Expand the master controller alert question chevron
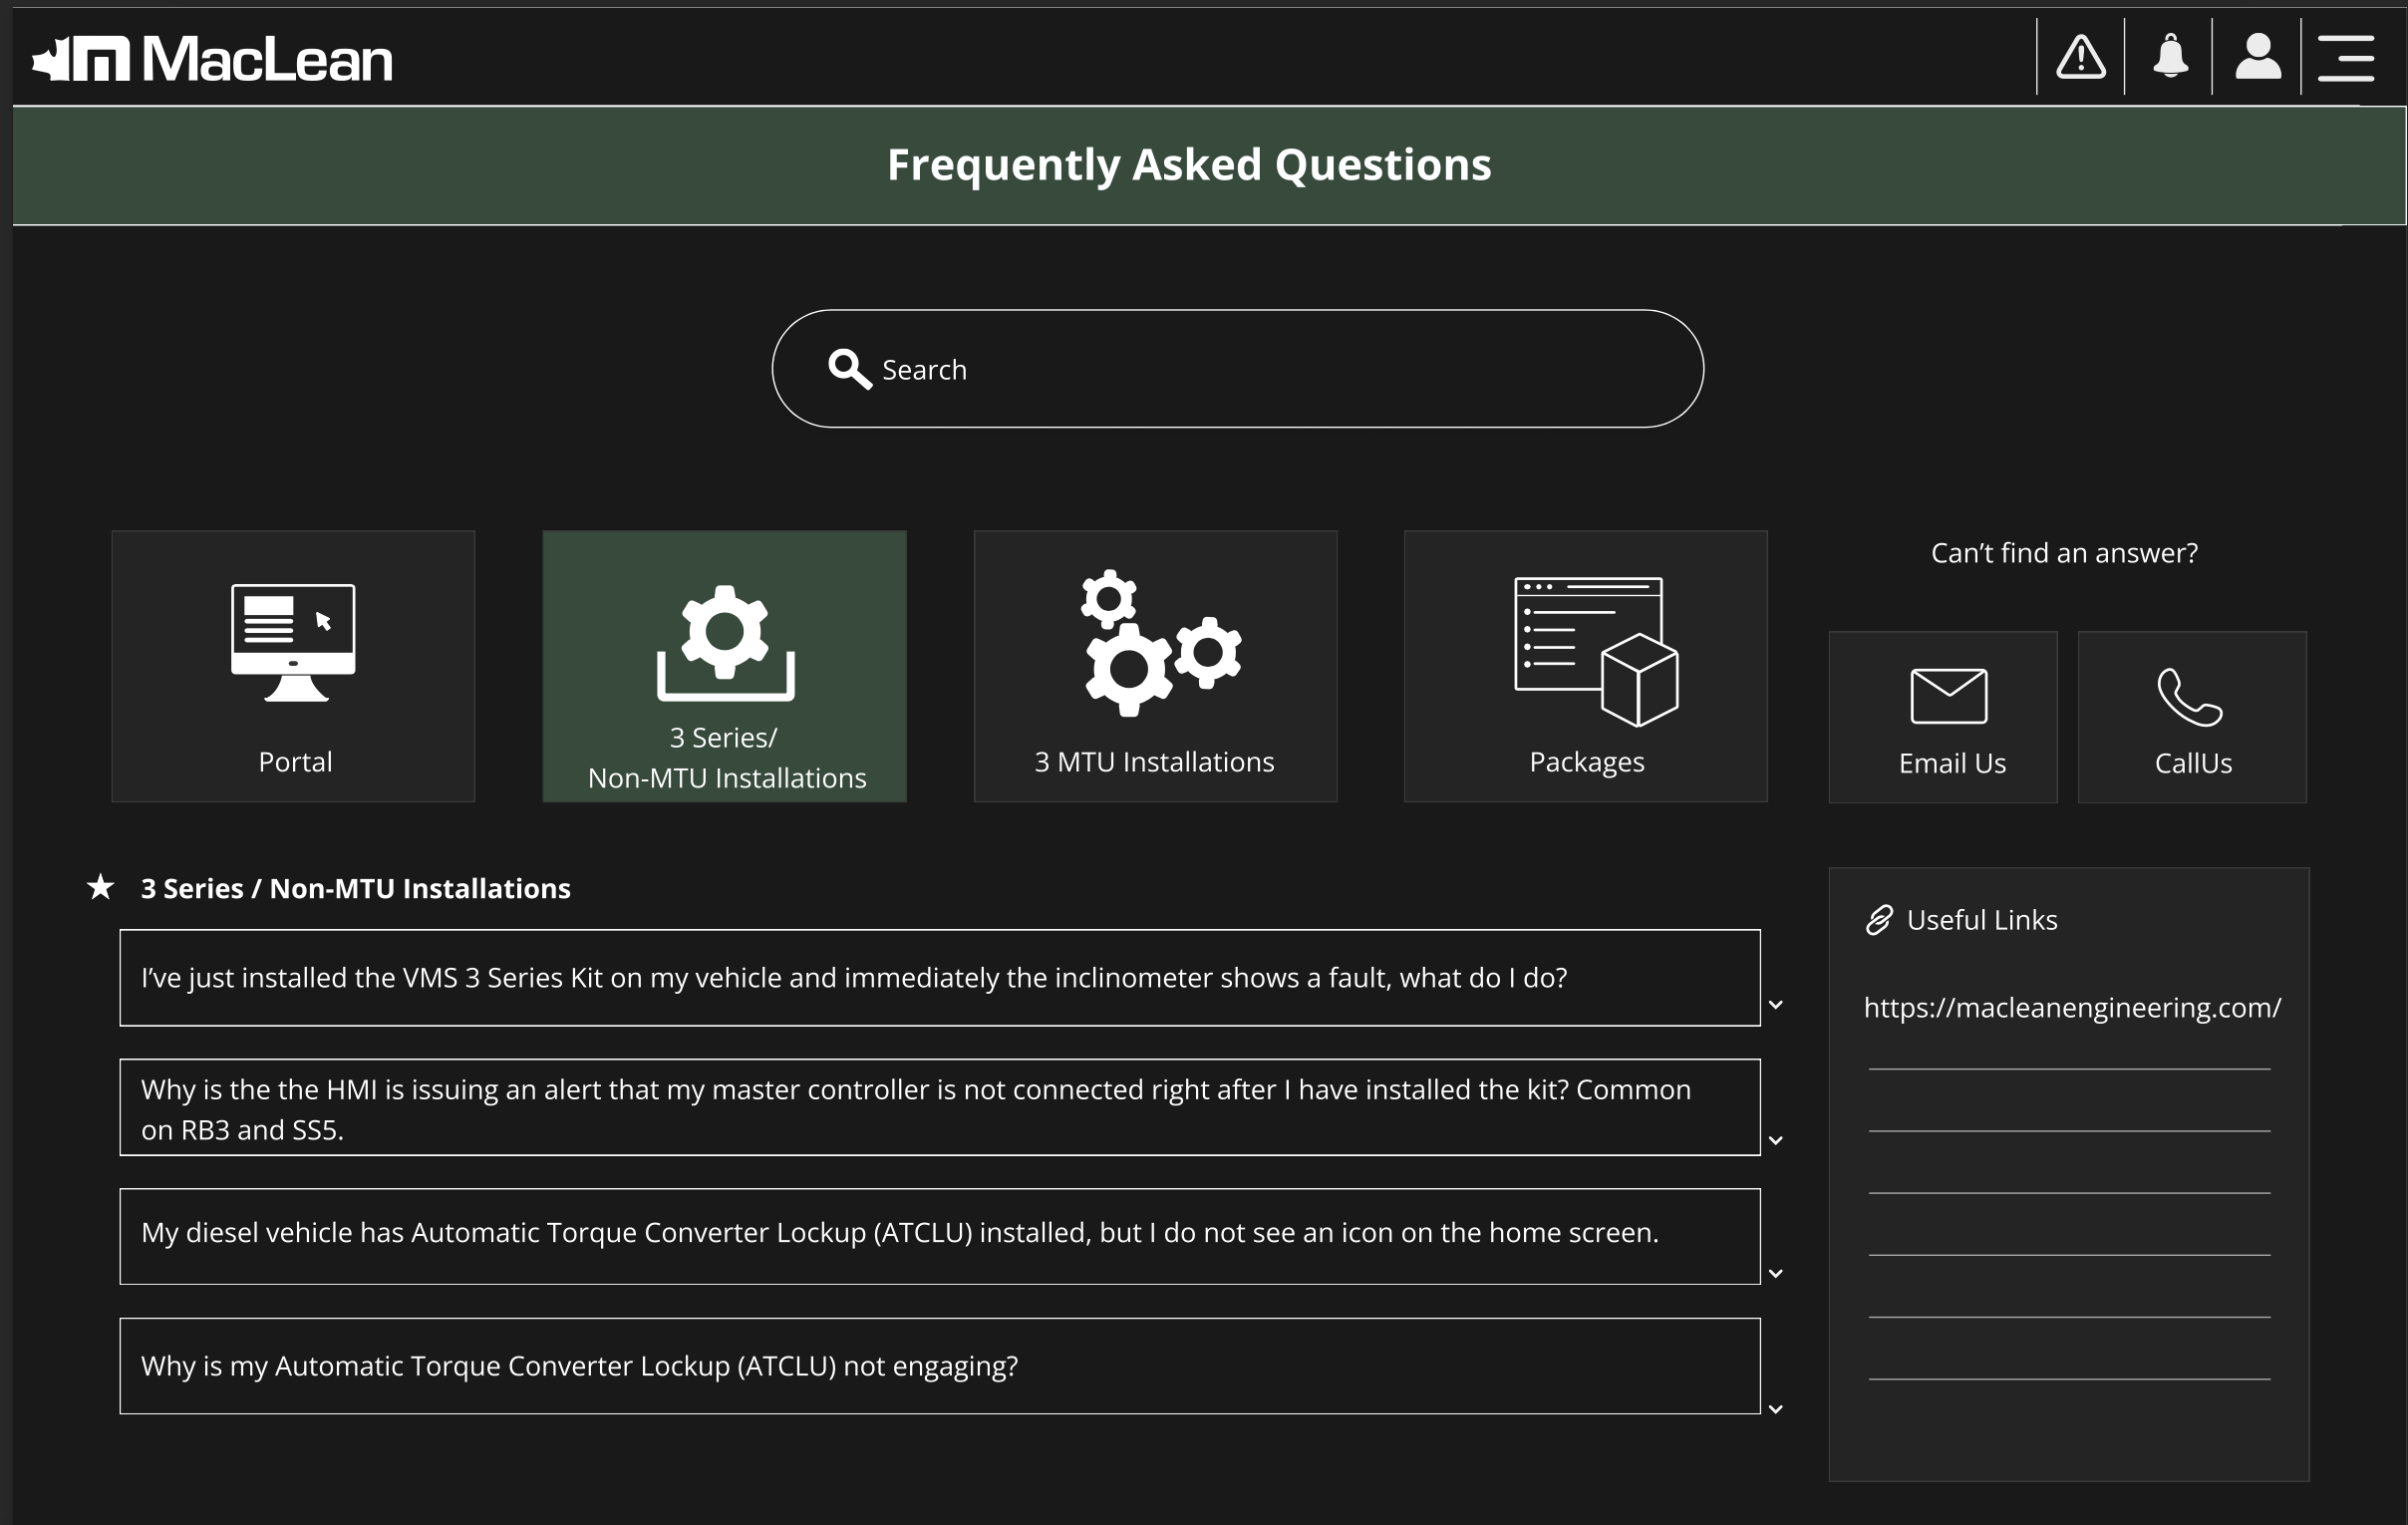This screenshot has height=1525, width=2408. (x=1776, y=1140)
